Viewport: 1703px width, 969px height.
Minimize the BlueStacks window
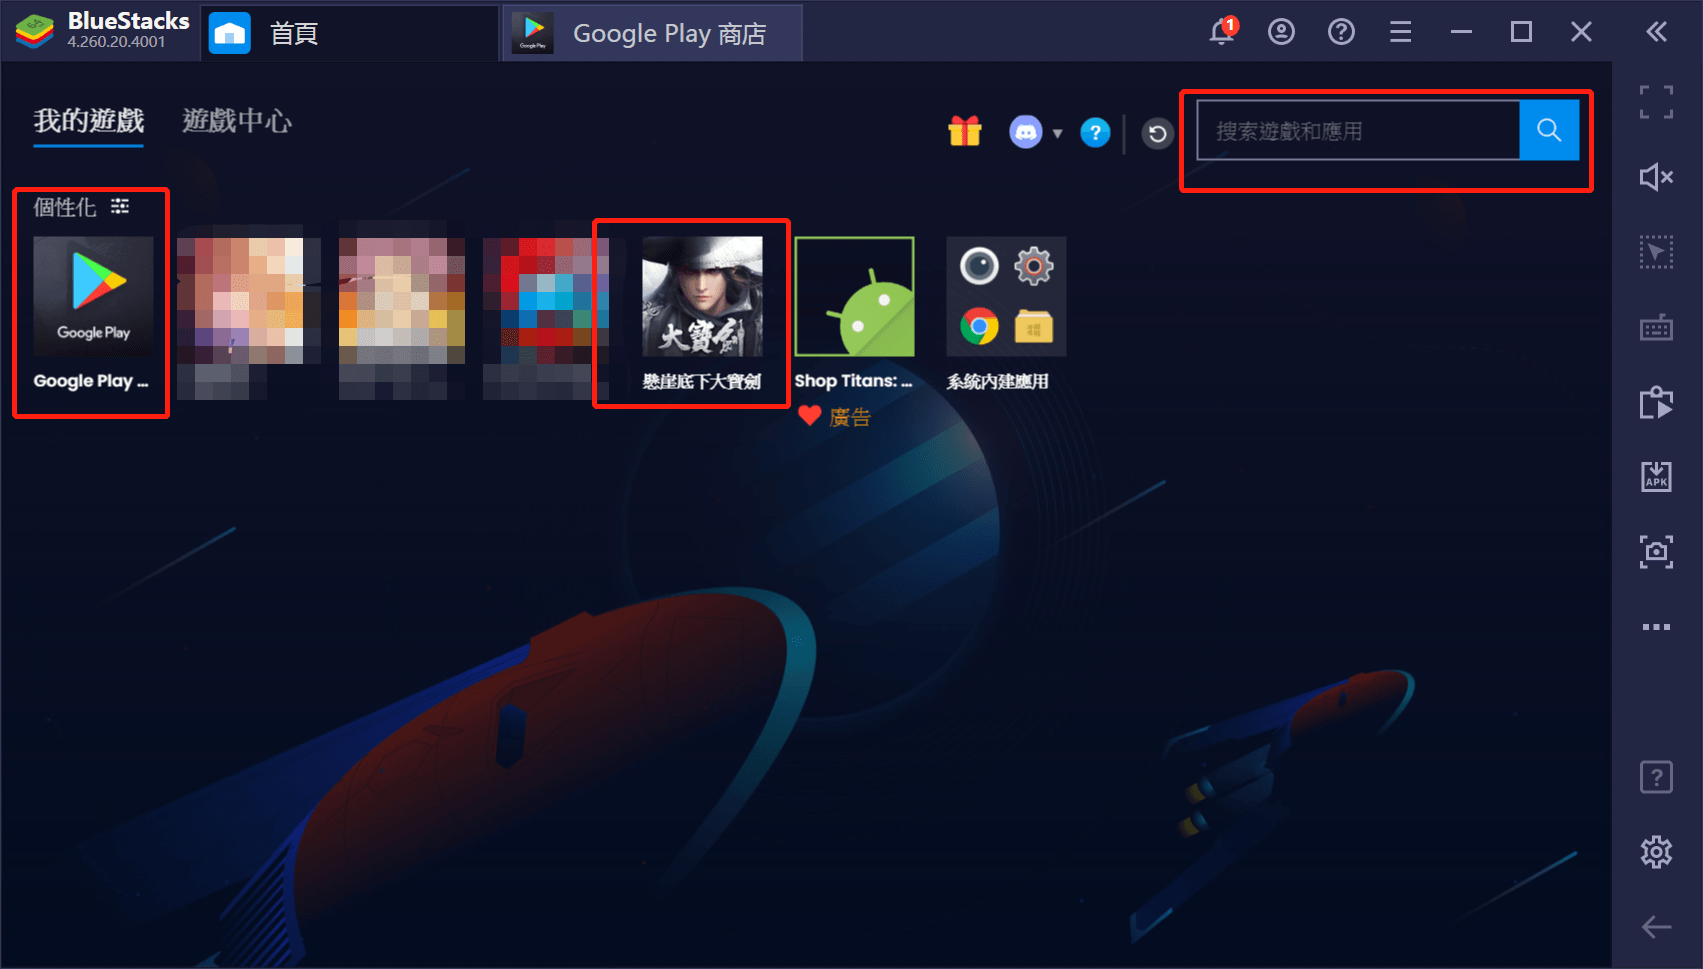pyautogui.click(x=1461, y=32)
